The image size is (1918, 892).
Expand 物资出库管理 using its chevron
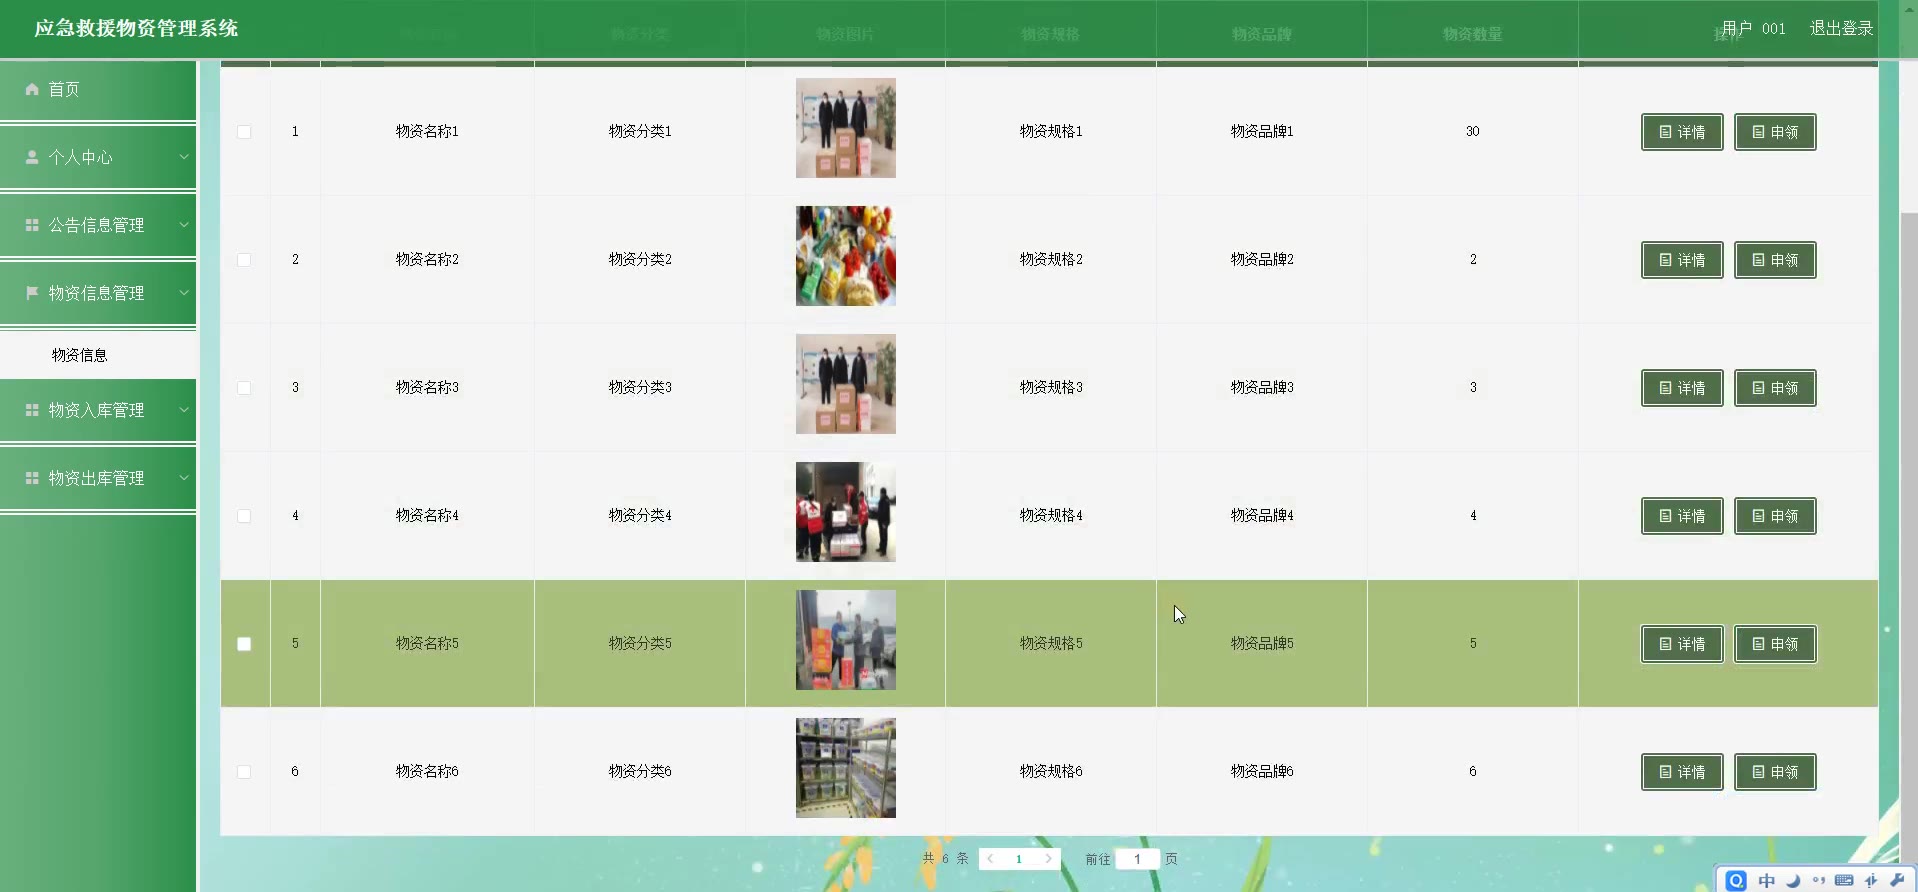point(184,478)
